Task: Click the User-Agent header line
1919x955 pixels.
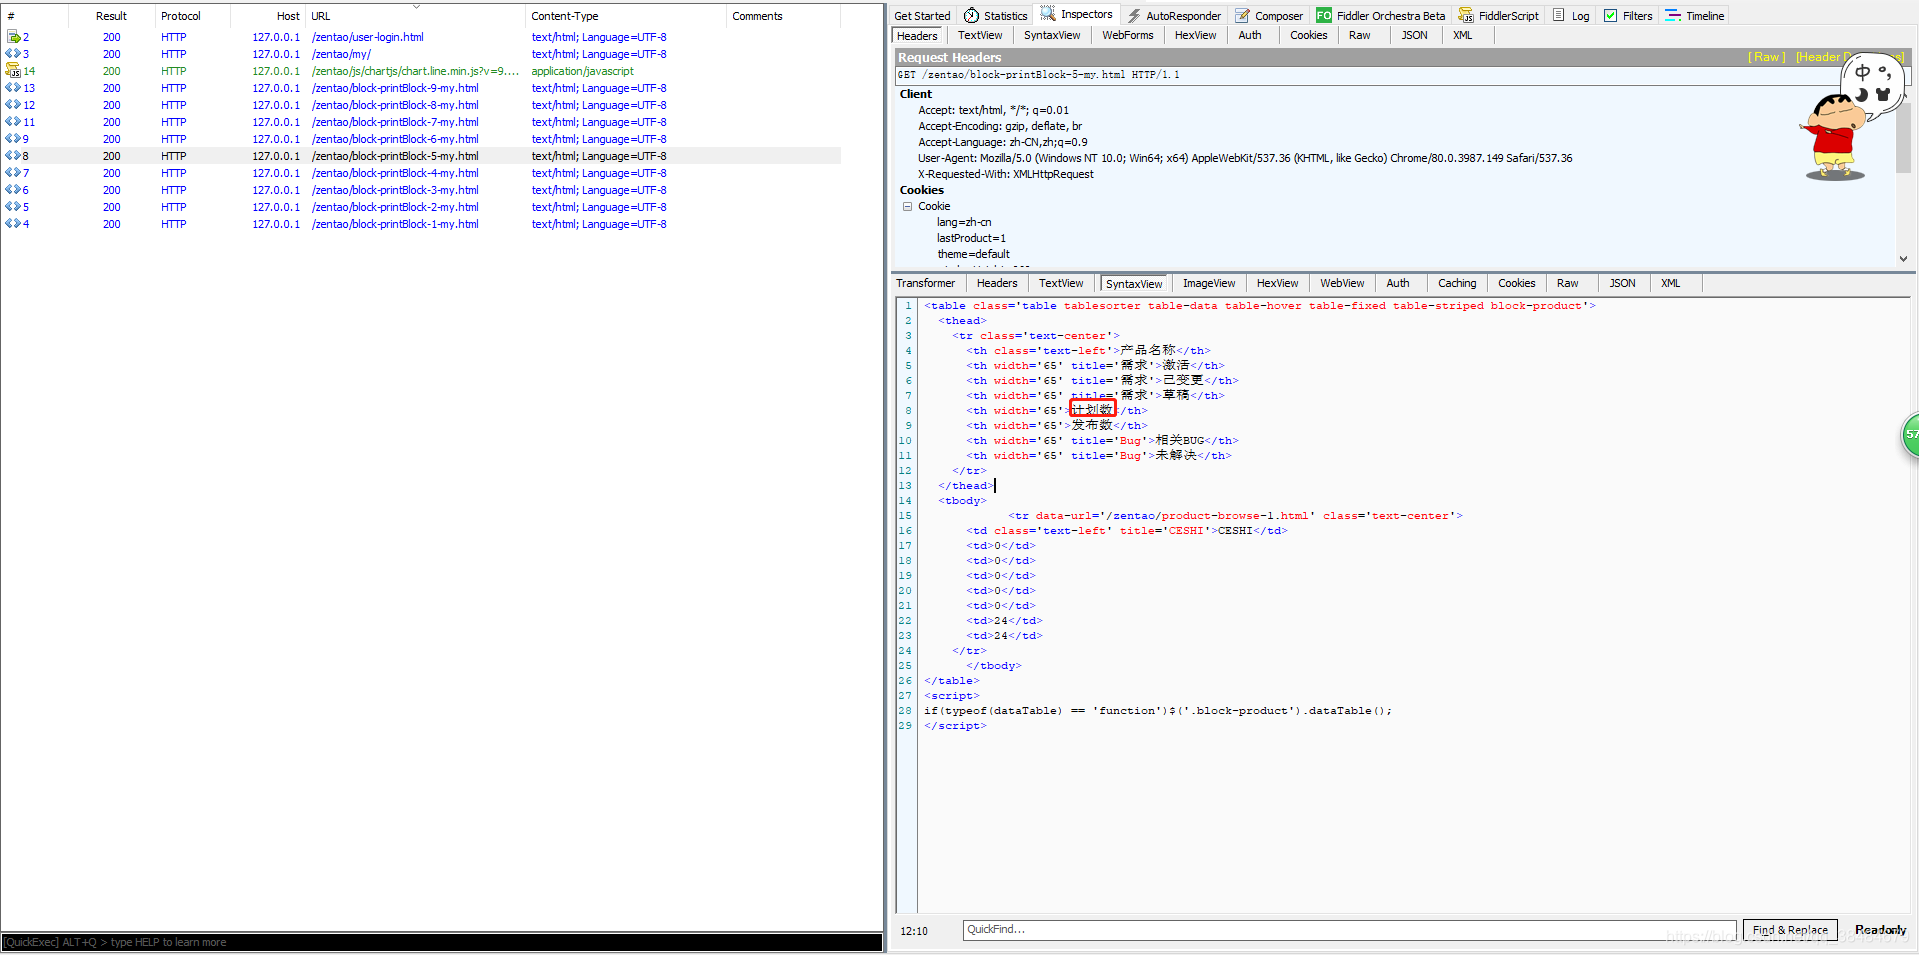Action: 1245,158
